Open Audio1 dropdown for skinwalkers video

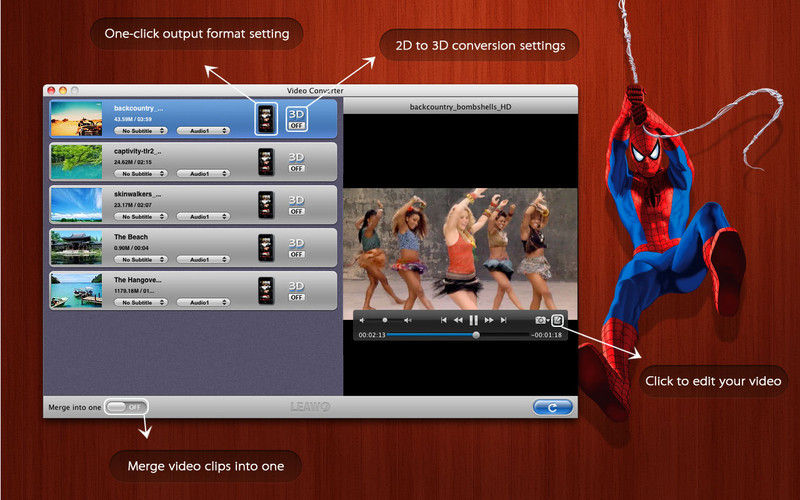point(203,216)
